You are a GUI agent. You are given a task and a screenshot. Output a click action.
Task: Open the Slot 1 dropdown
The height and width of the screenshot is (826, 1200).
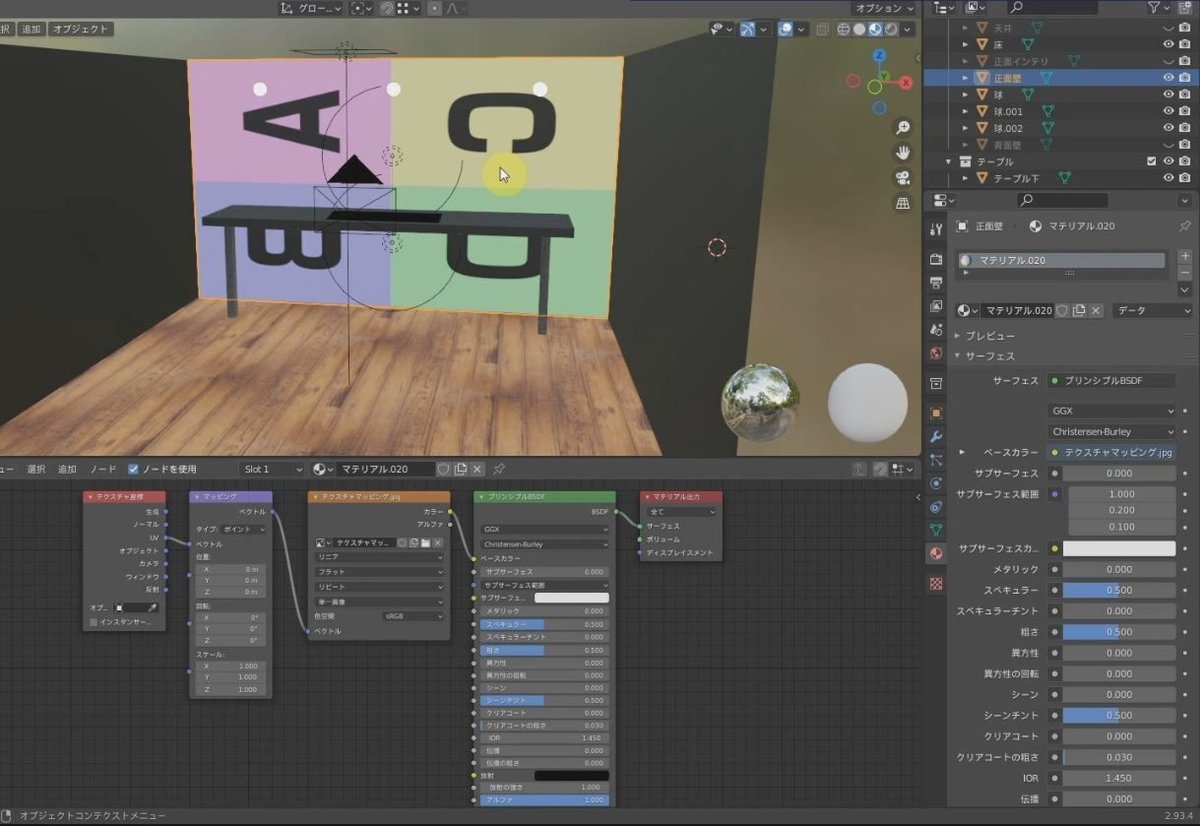273,469
